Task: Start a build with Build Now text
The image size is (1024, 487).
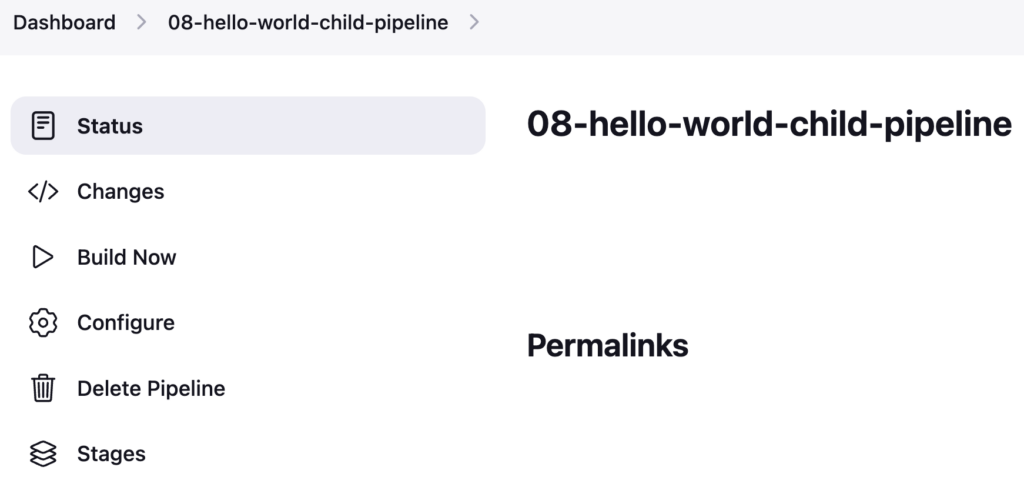Action: tap(127, 257)
